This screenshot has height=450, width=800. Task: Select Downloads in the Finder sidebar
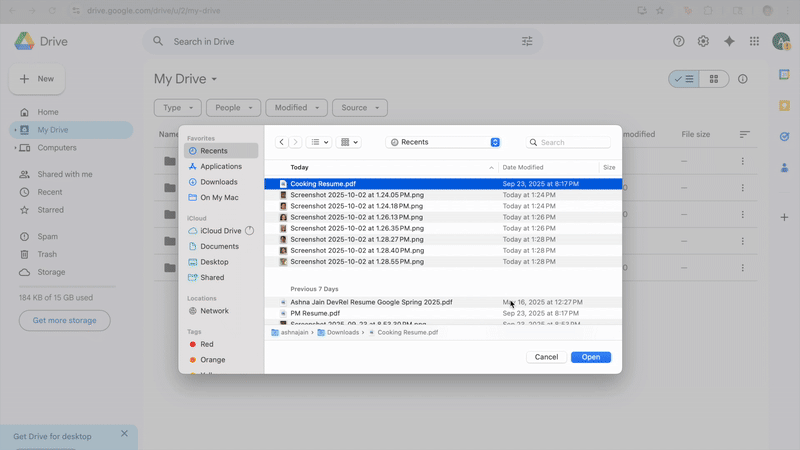click(218, 182)
